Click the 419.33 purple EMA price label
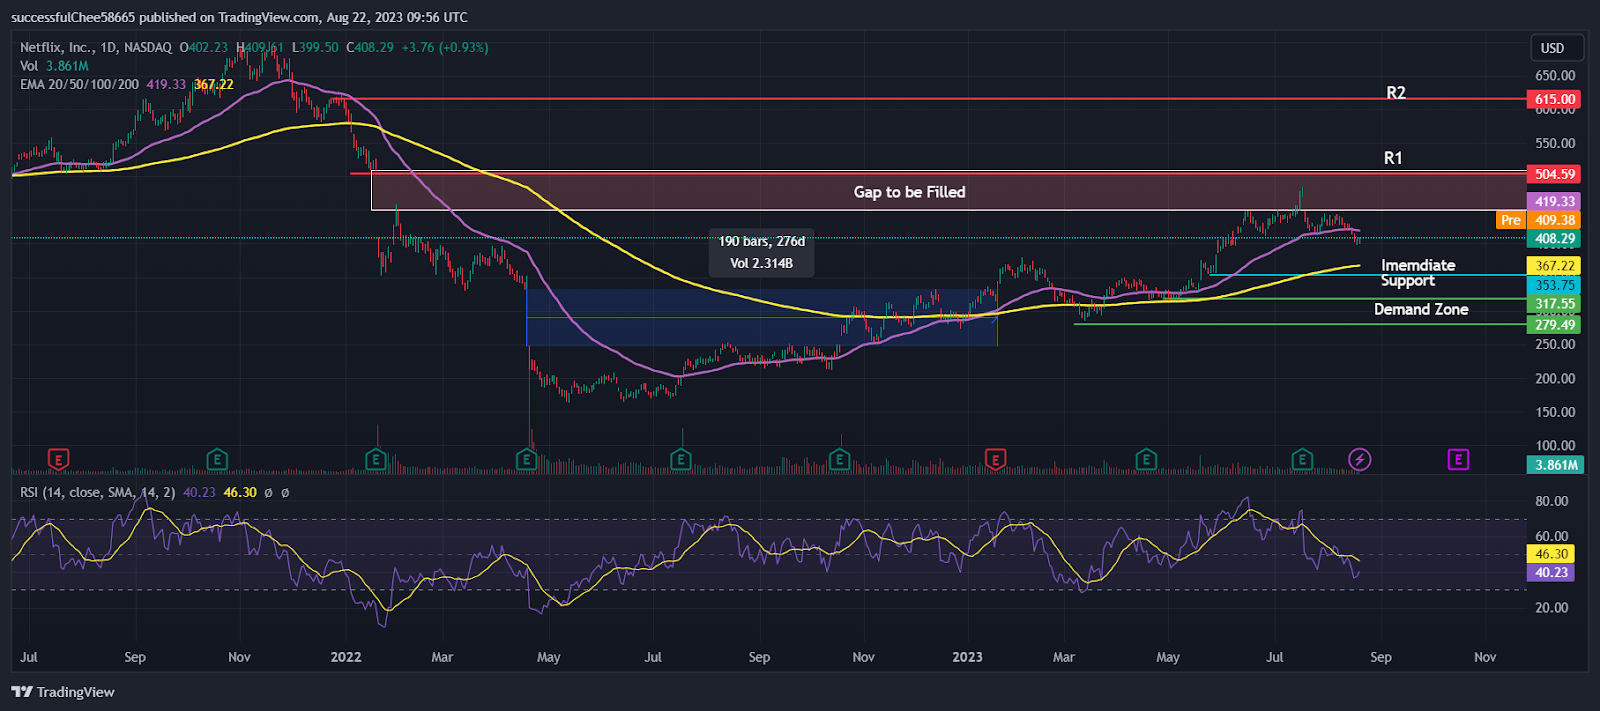 (1555, 201)
